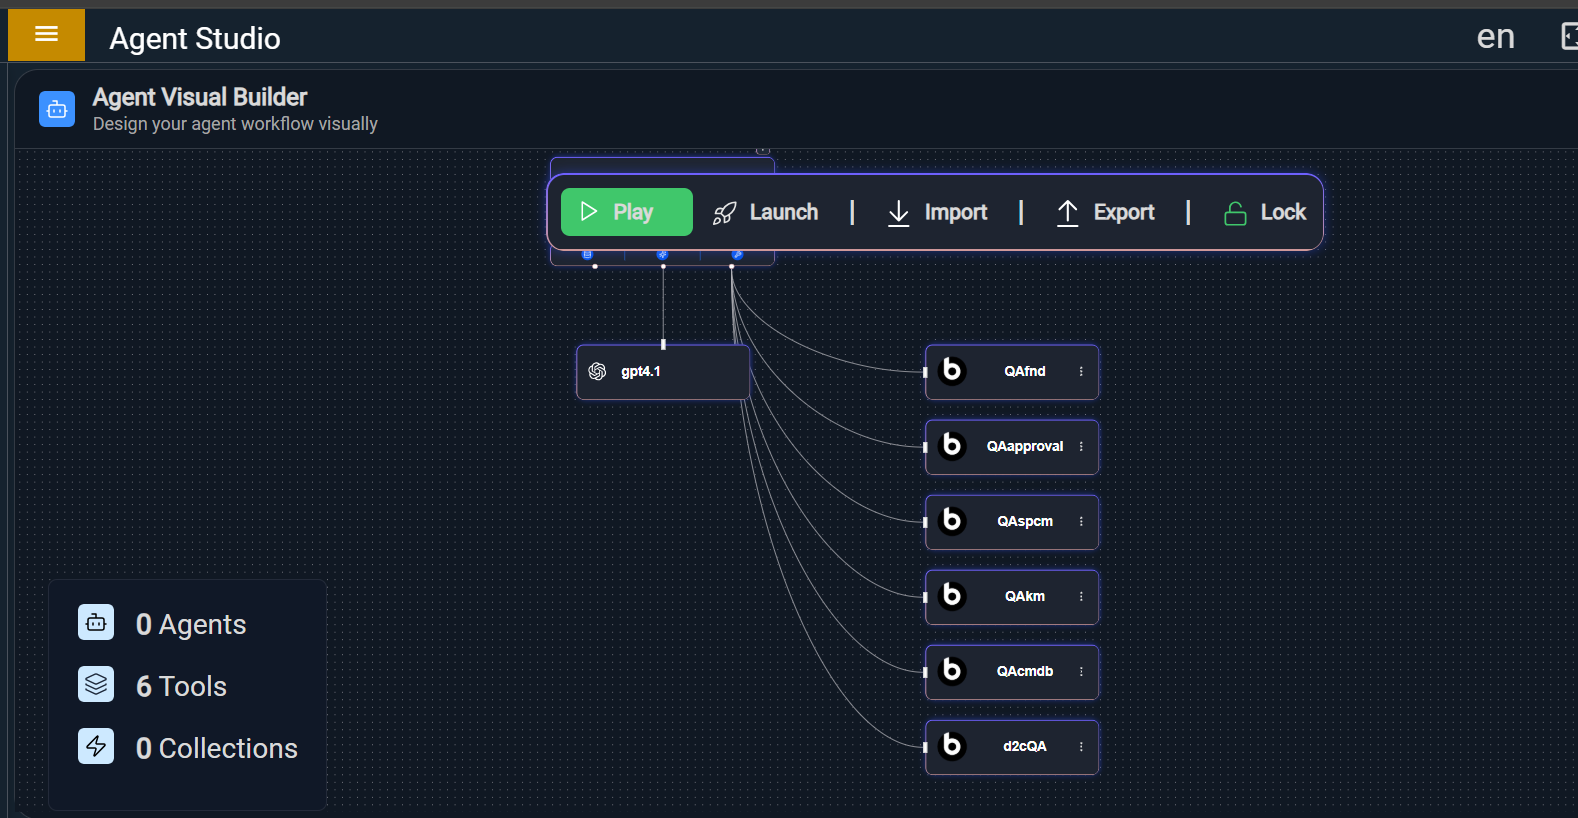Toggle the Lock control in the toolbar

(1265, 212)
